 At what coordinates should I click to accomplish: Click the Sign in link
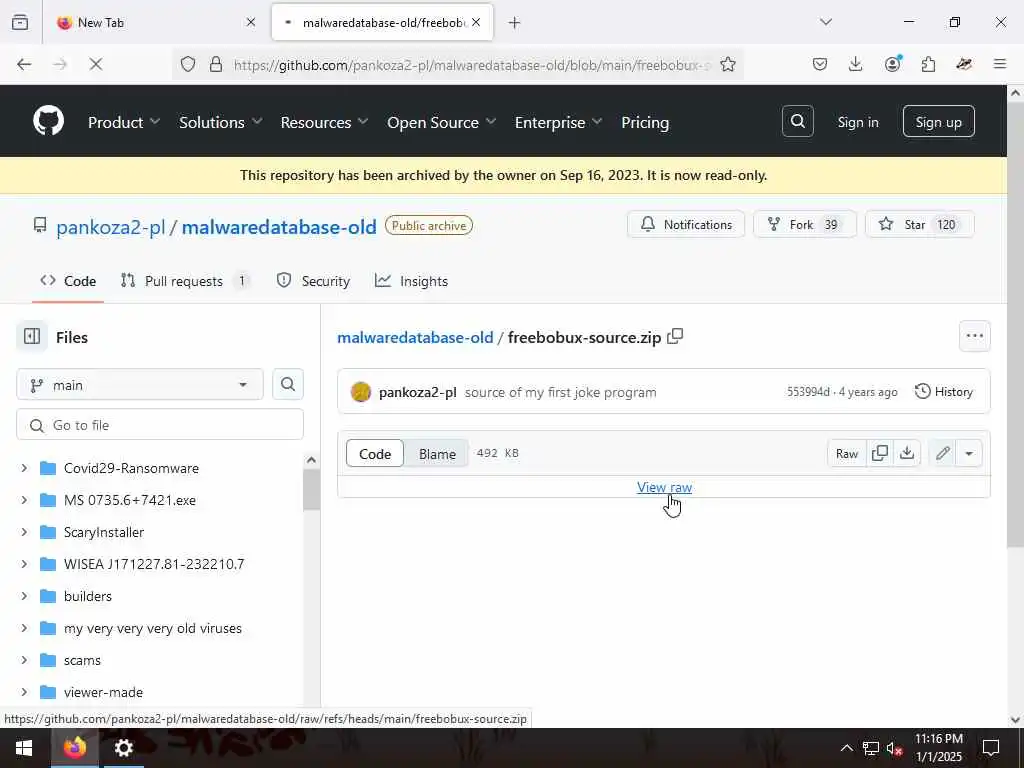pos(857,122)
